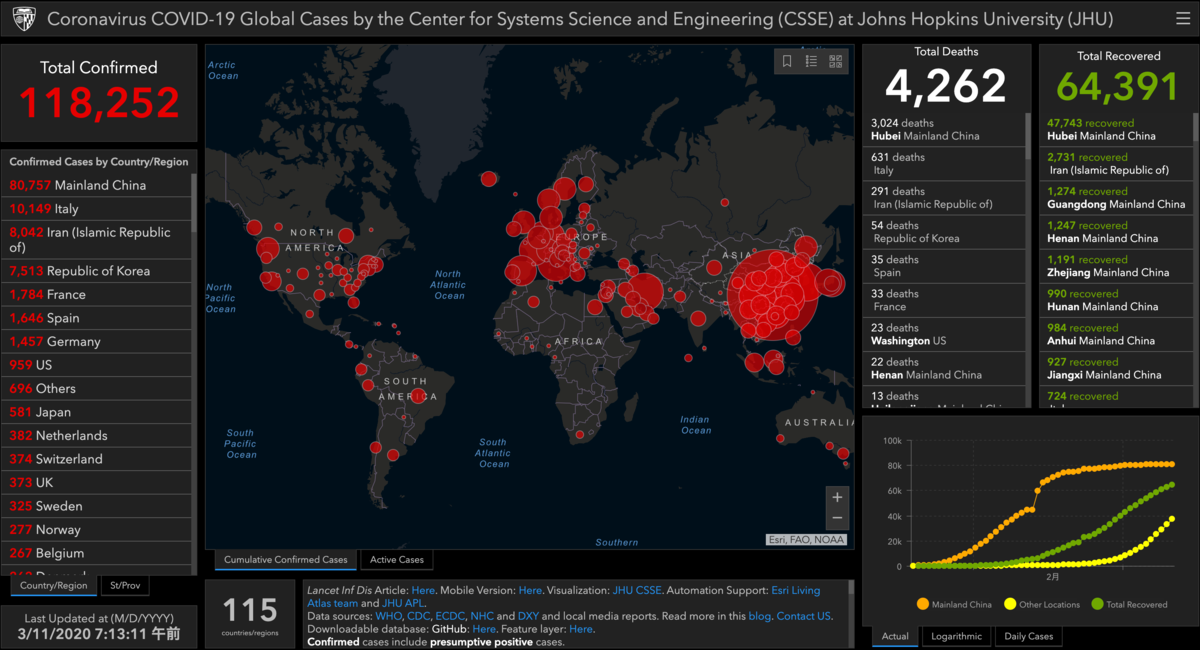Select the Country/Region list tab
The width and height of the screenshot is (1200, 650).
pos(53,586)
